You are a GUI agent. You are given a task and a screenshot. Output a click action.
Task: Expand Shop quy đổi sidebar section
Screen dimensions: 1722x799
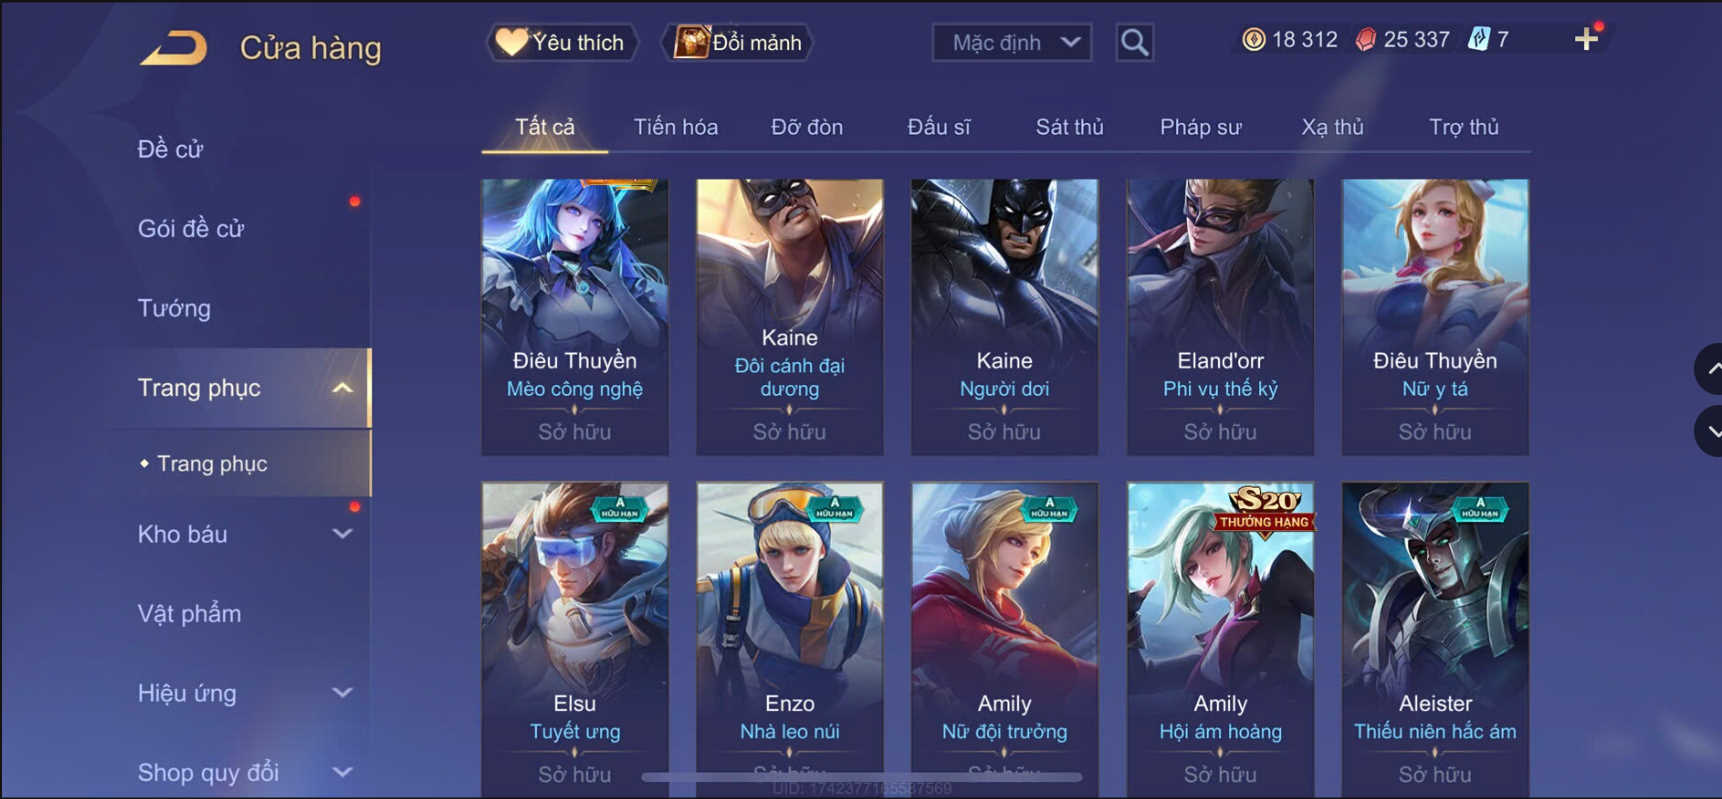tap(342, 772)
